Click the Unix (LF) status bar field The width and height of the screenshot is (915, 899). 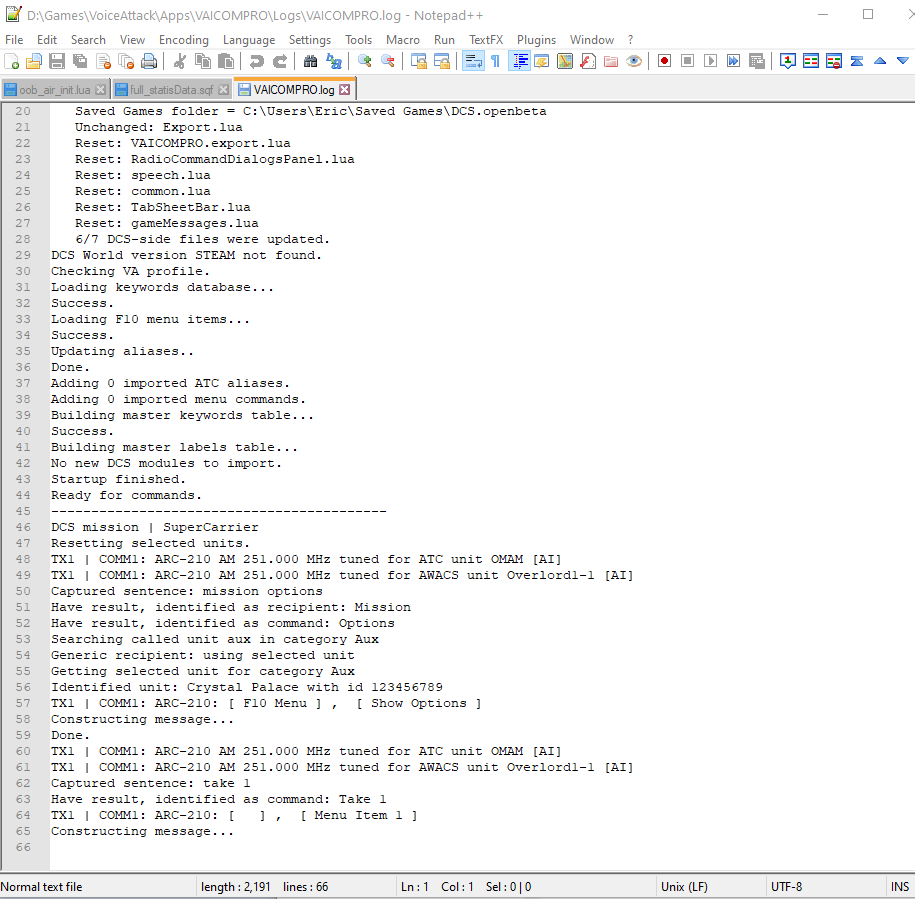click(709, 887)
